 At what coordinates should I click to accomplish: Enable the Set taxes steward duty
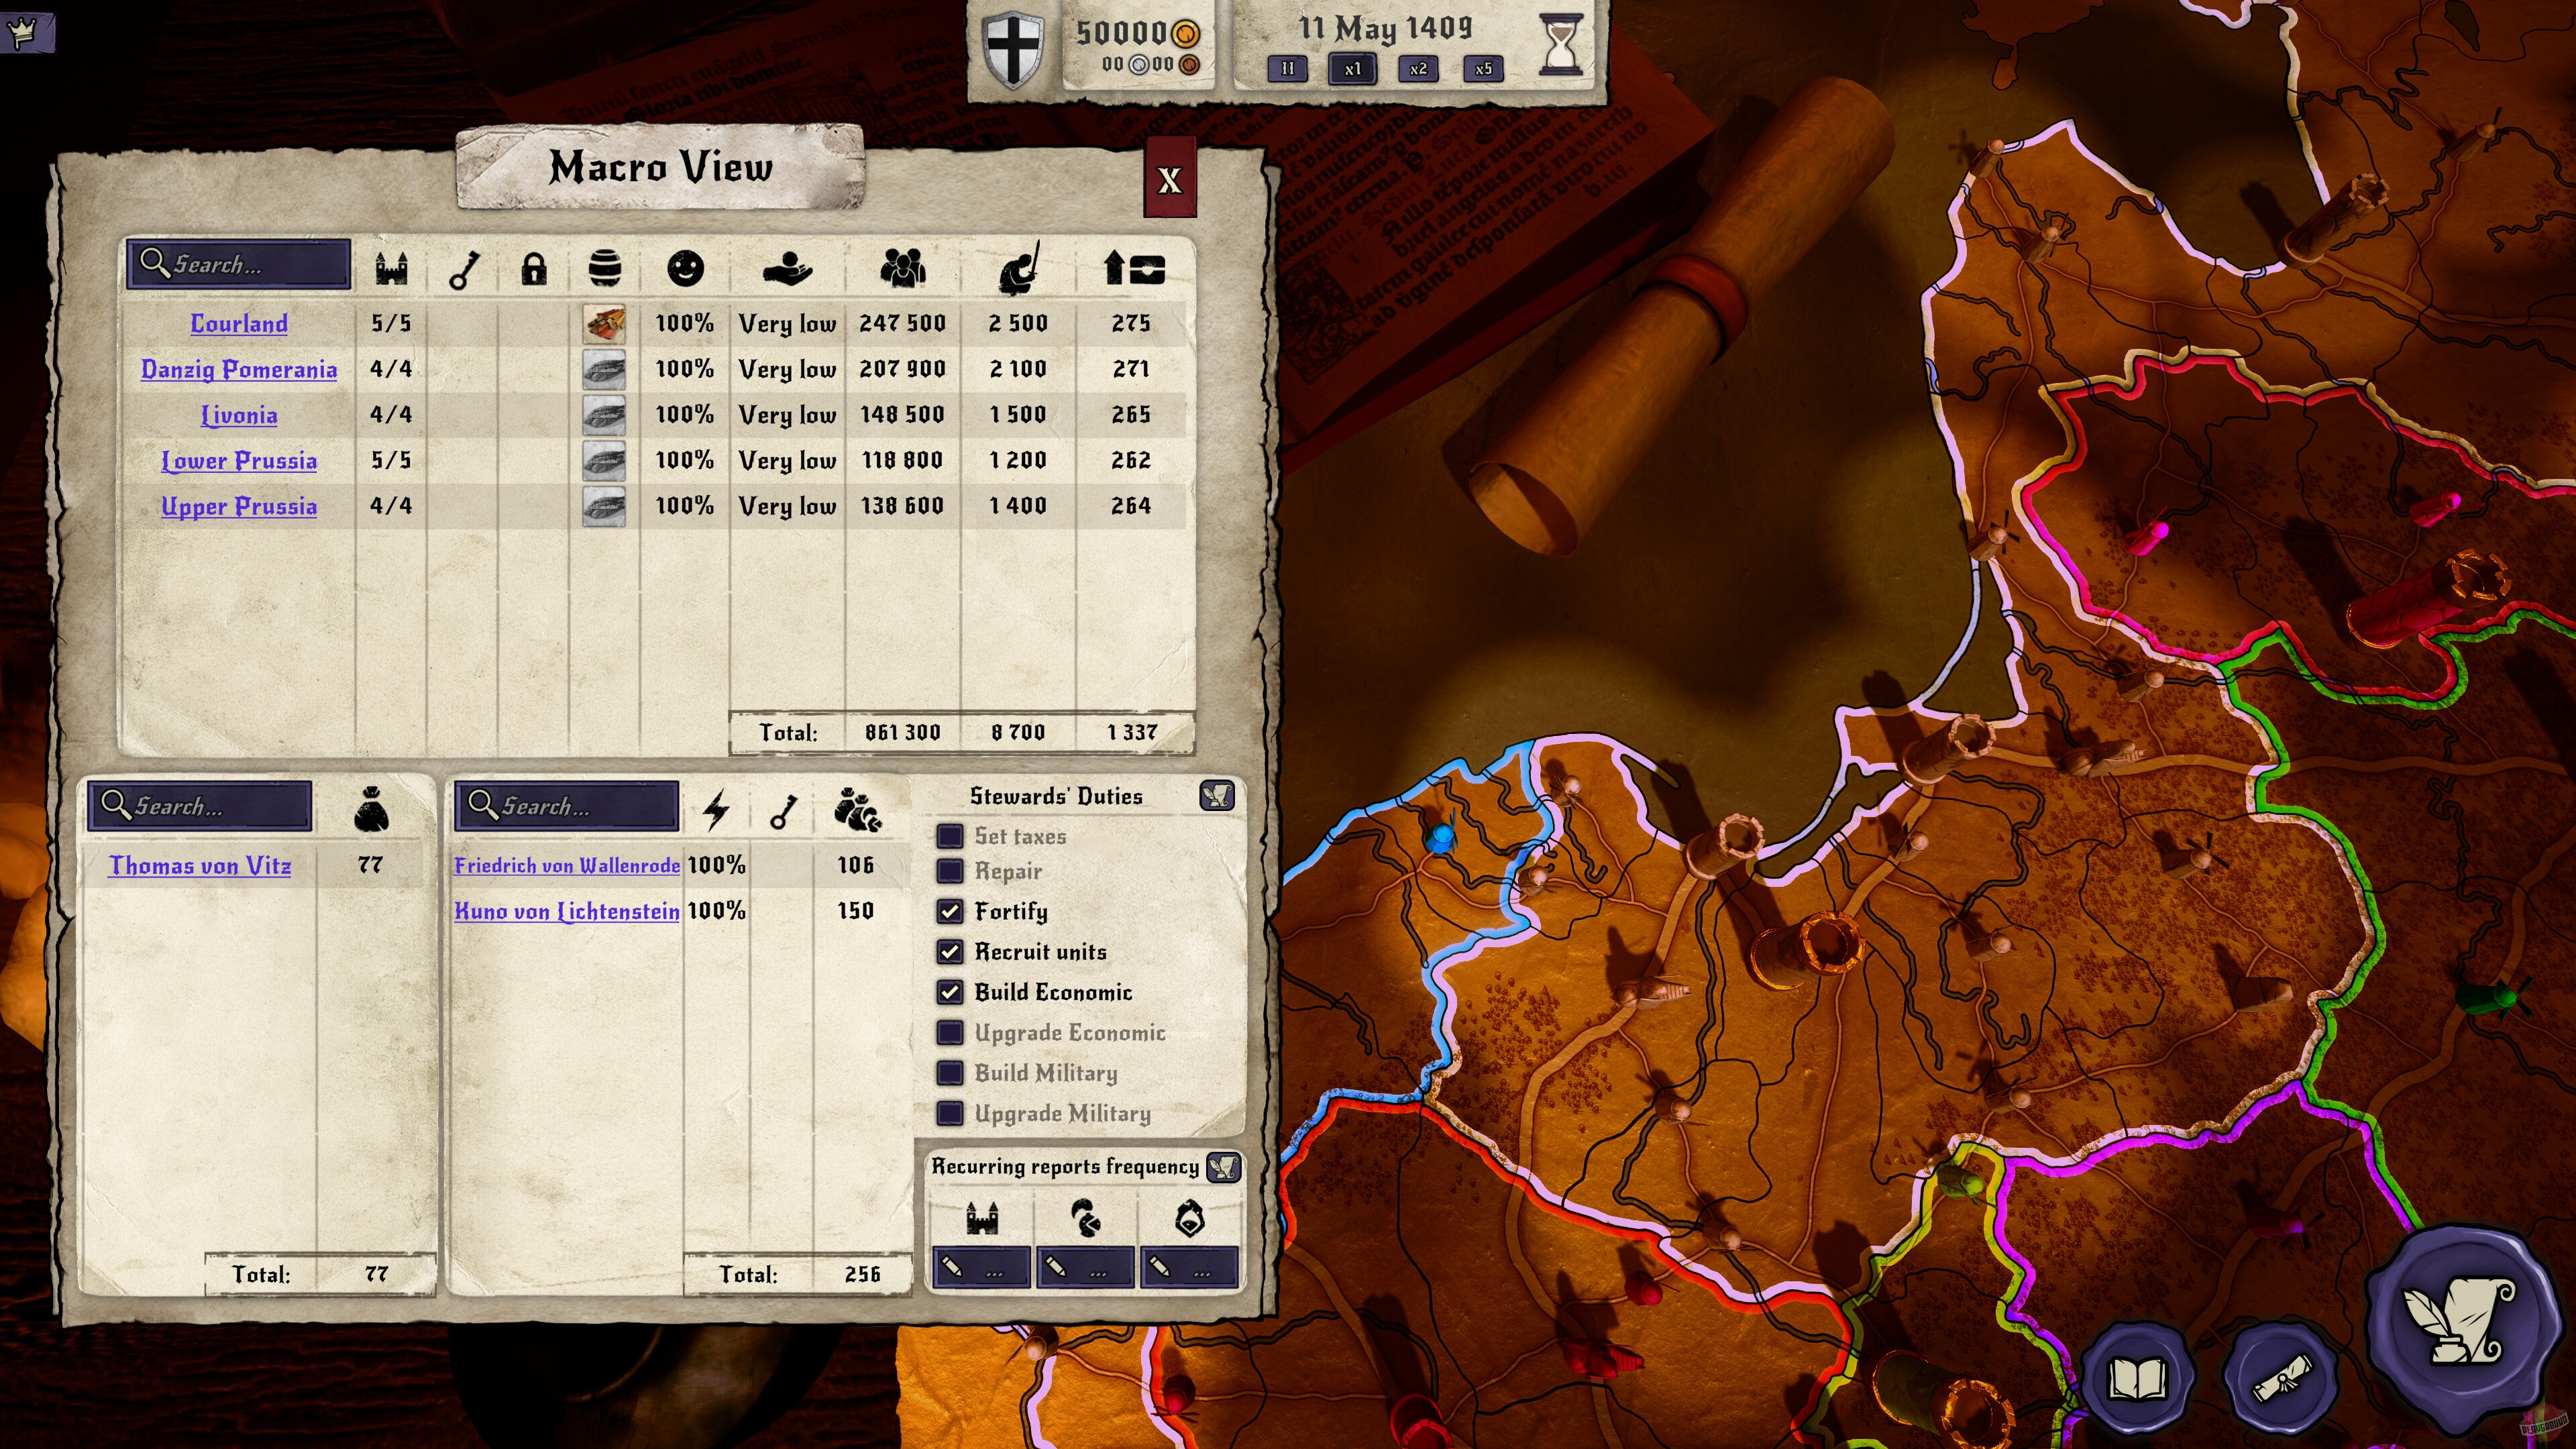click(x=950, y=836)
